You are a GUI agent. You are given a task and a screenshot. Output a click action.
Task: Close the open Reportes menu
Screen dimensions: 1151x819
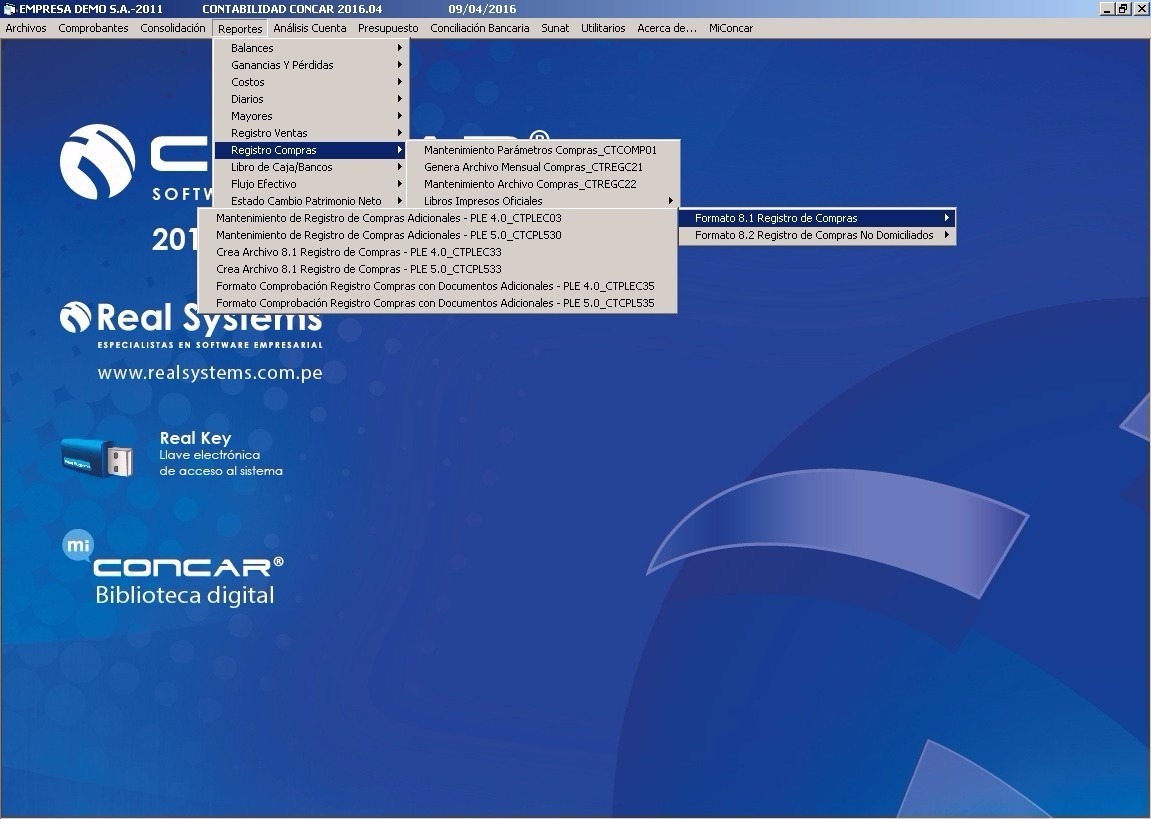coord(240,29)
